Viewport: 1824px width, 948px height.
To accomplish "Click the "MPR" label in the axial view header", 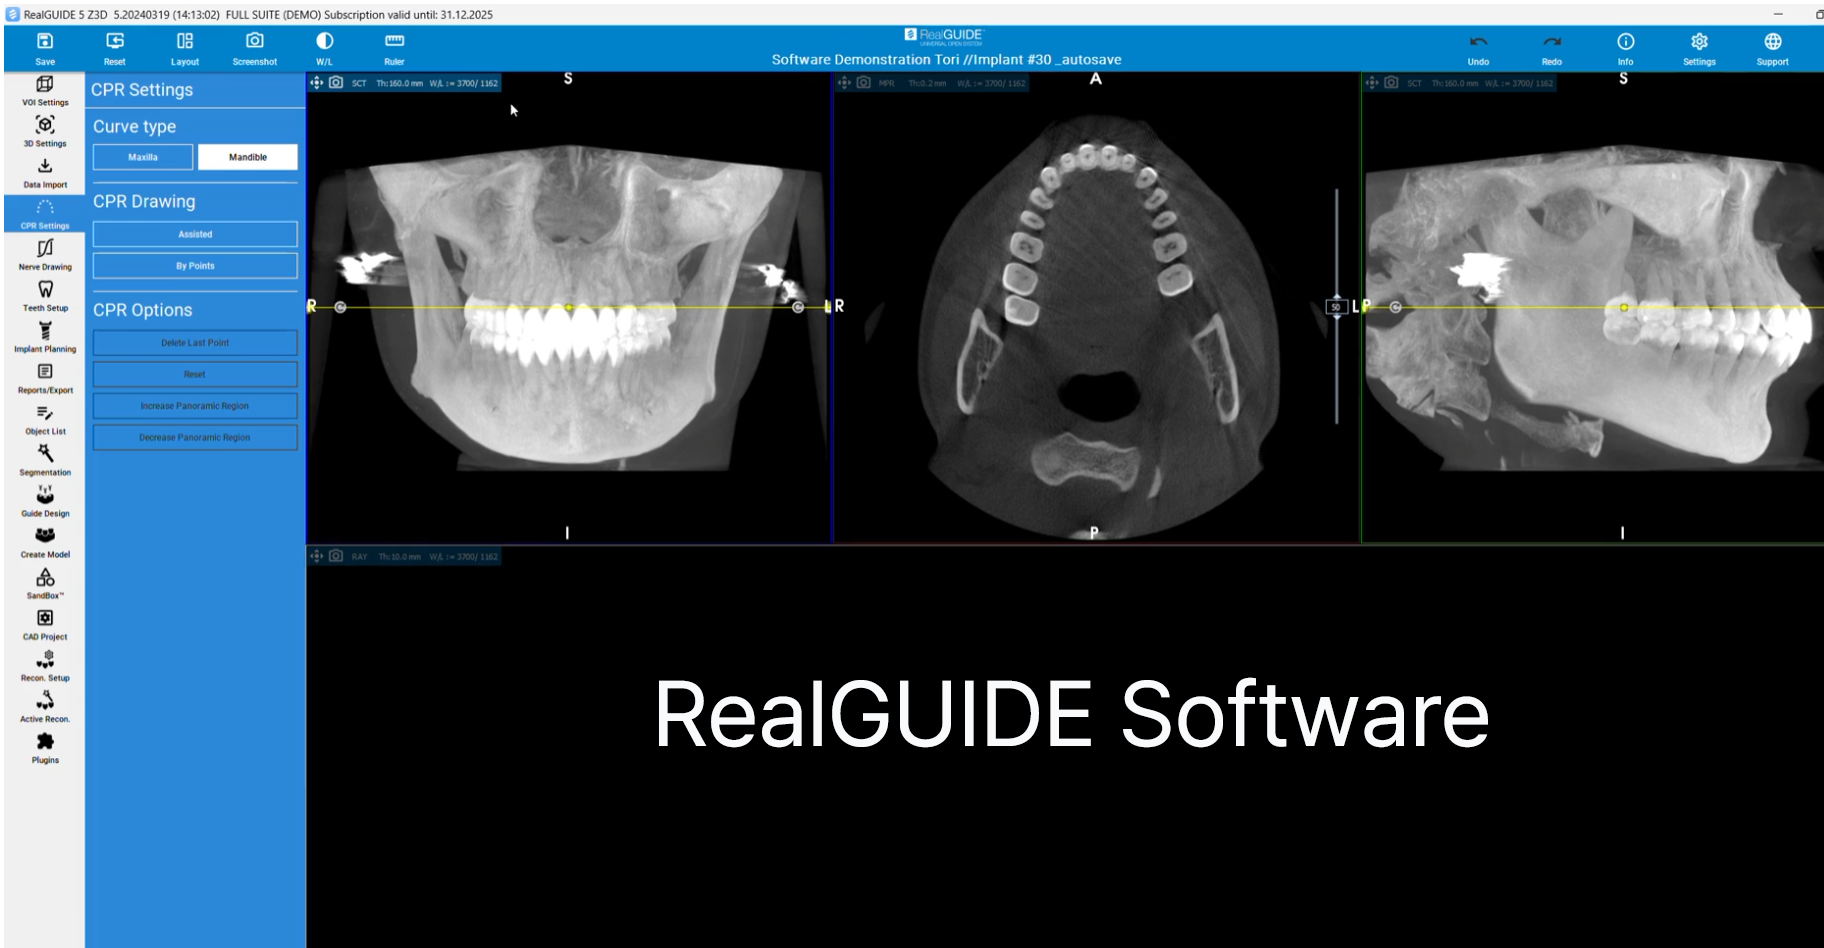I will coord(887,83).
